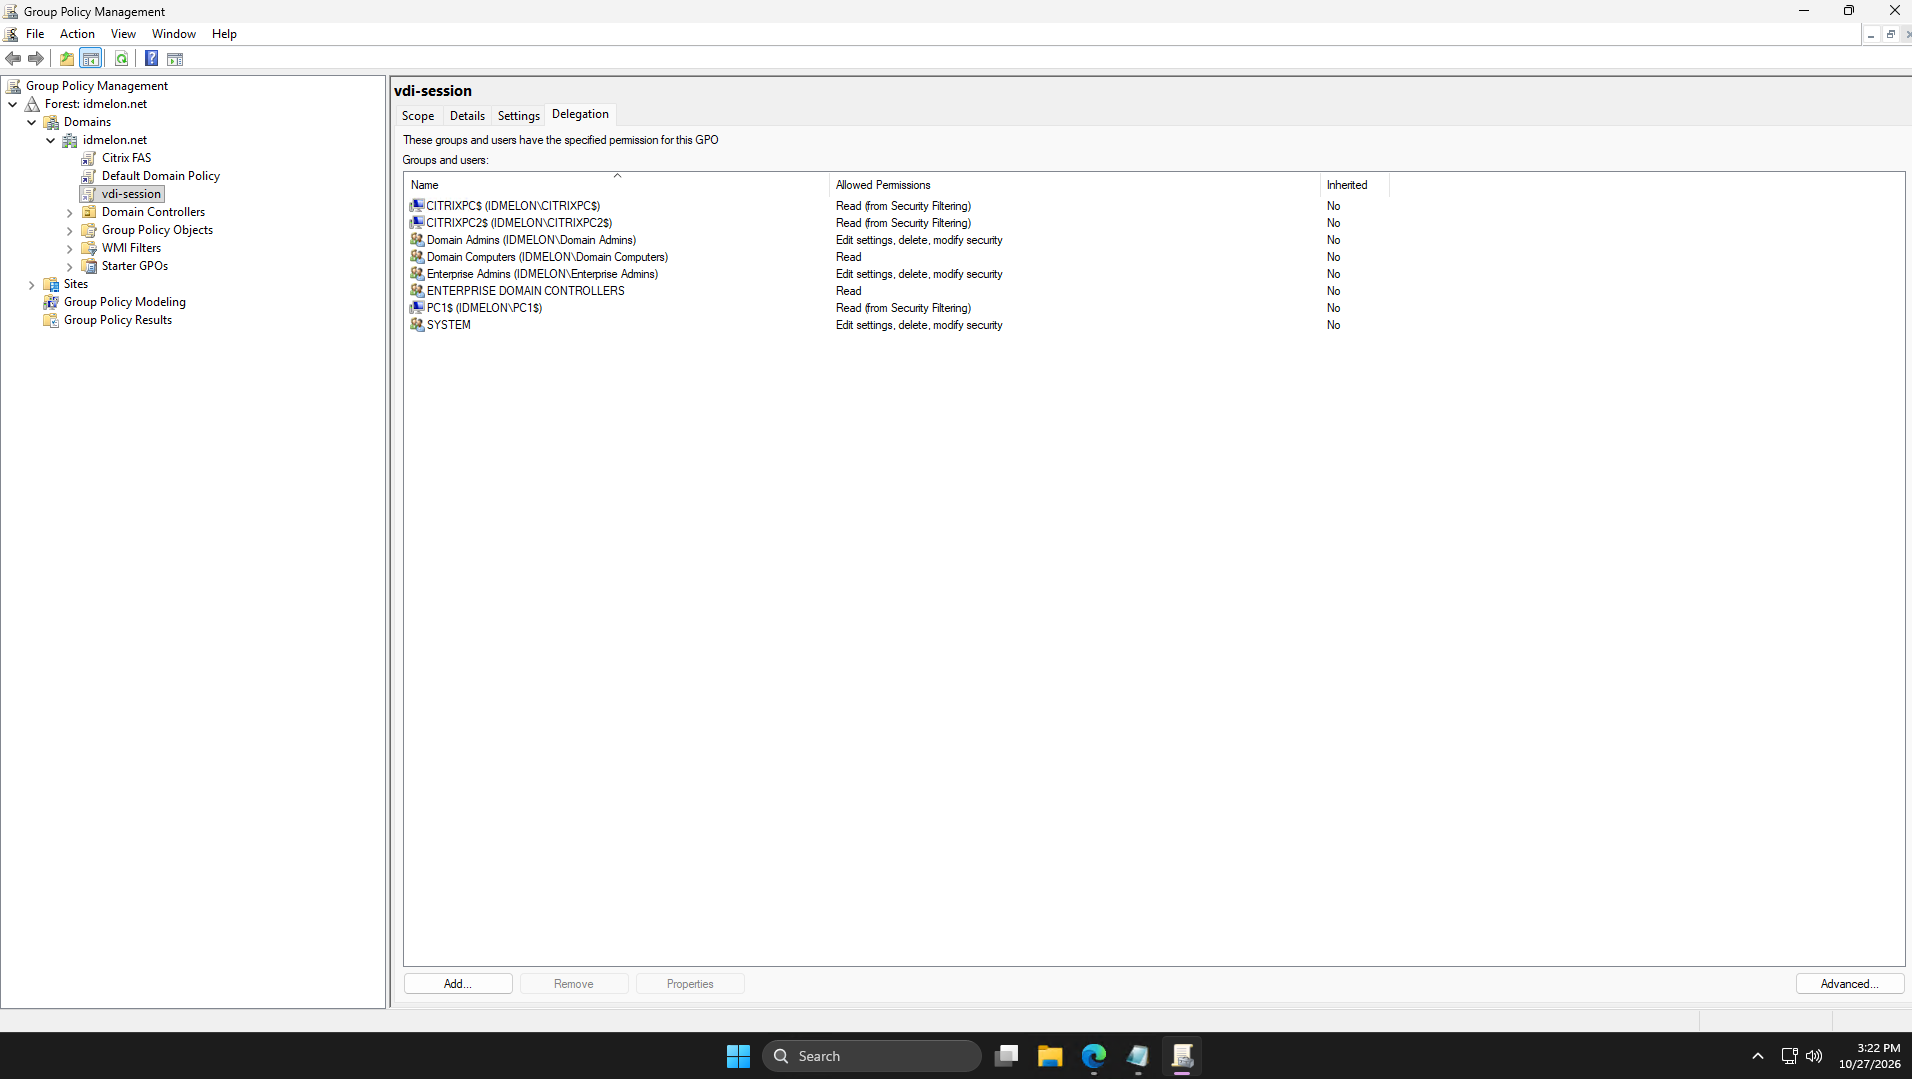Open the volume control in system tray
This screenshot has width=1912, height=1079.
pos(1814,1056)
